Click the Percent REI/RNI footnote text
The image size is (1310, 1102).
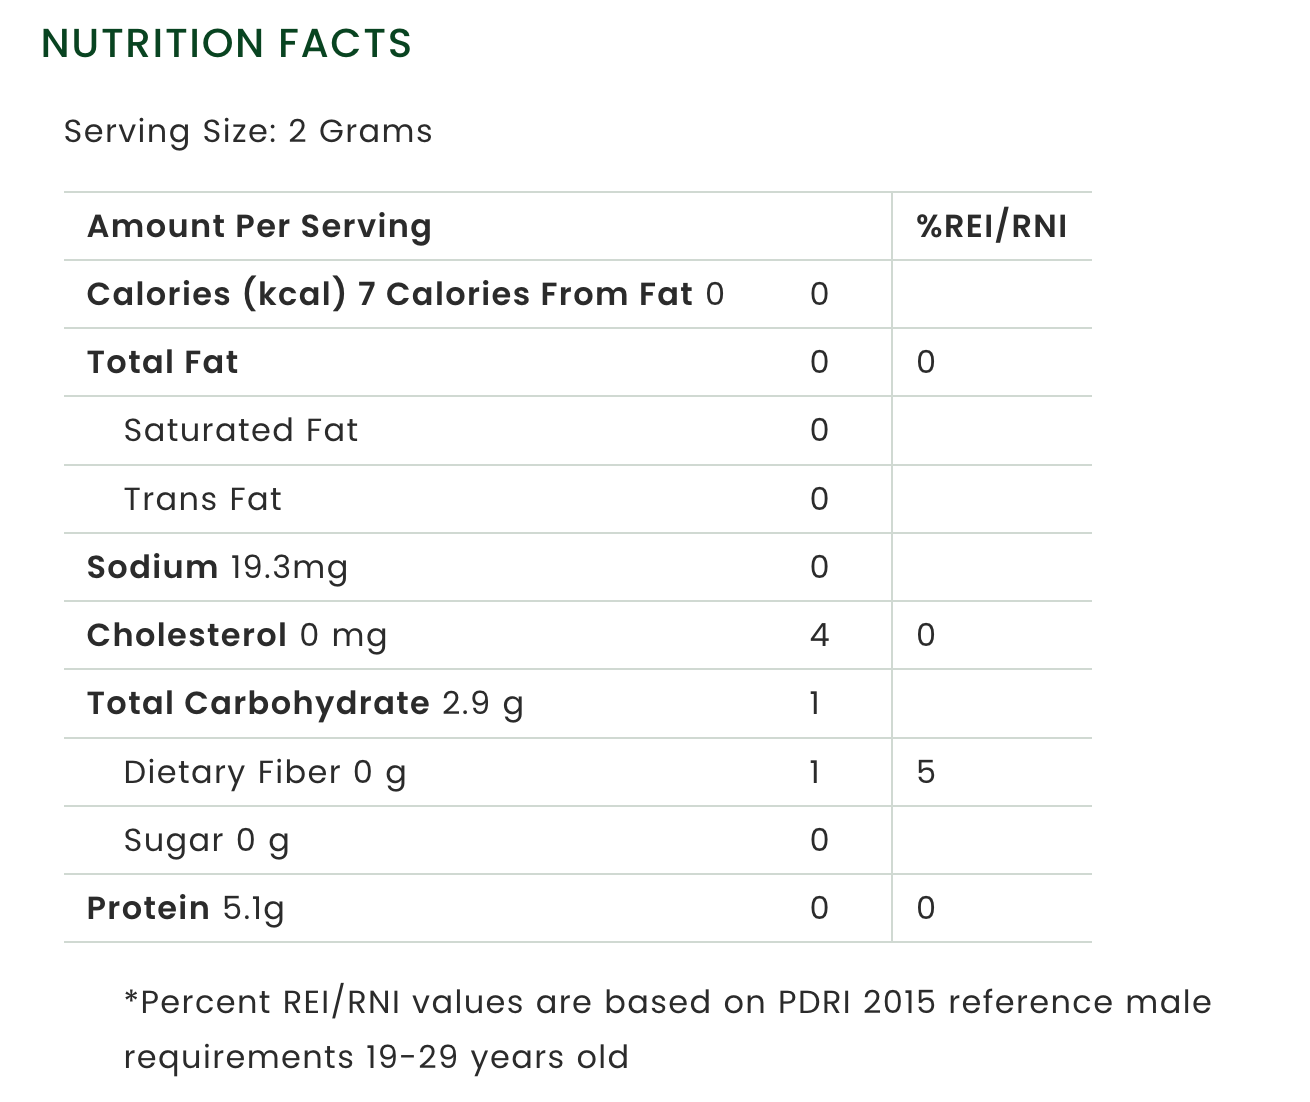(667, 1029)
